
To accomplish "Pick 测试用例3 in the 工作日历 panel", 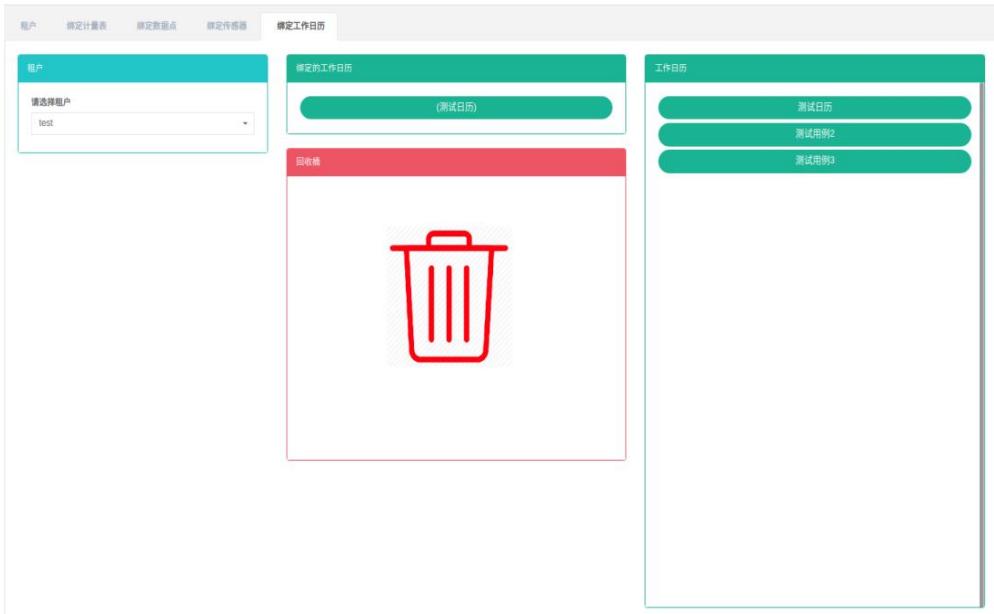I will click(x=814, y=161).
